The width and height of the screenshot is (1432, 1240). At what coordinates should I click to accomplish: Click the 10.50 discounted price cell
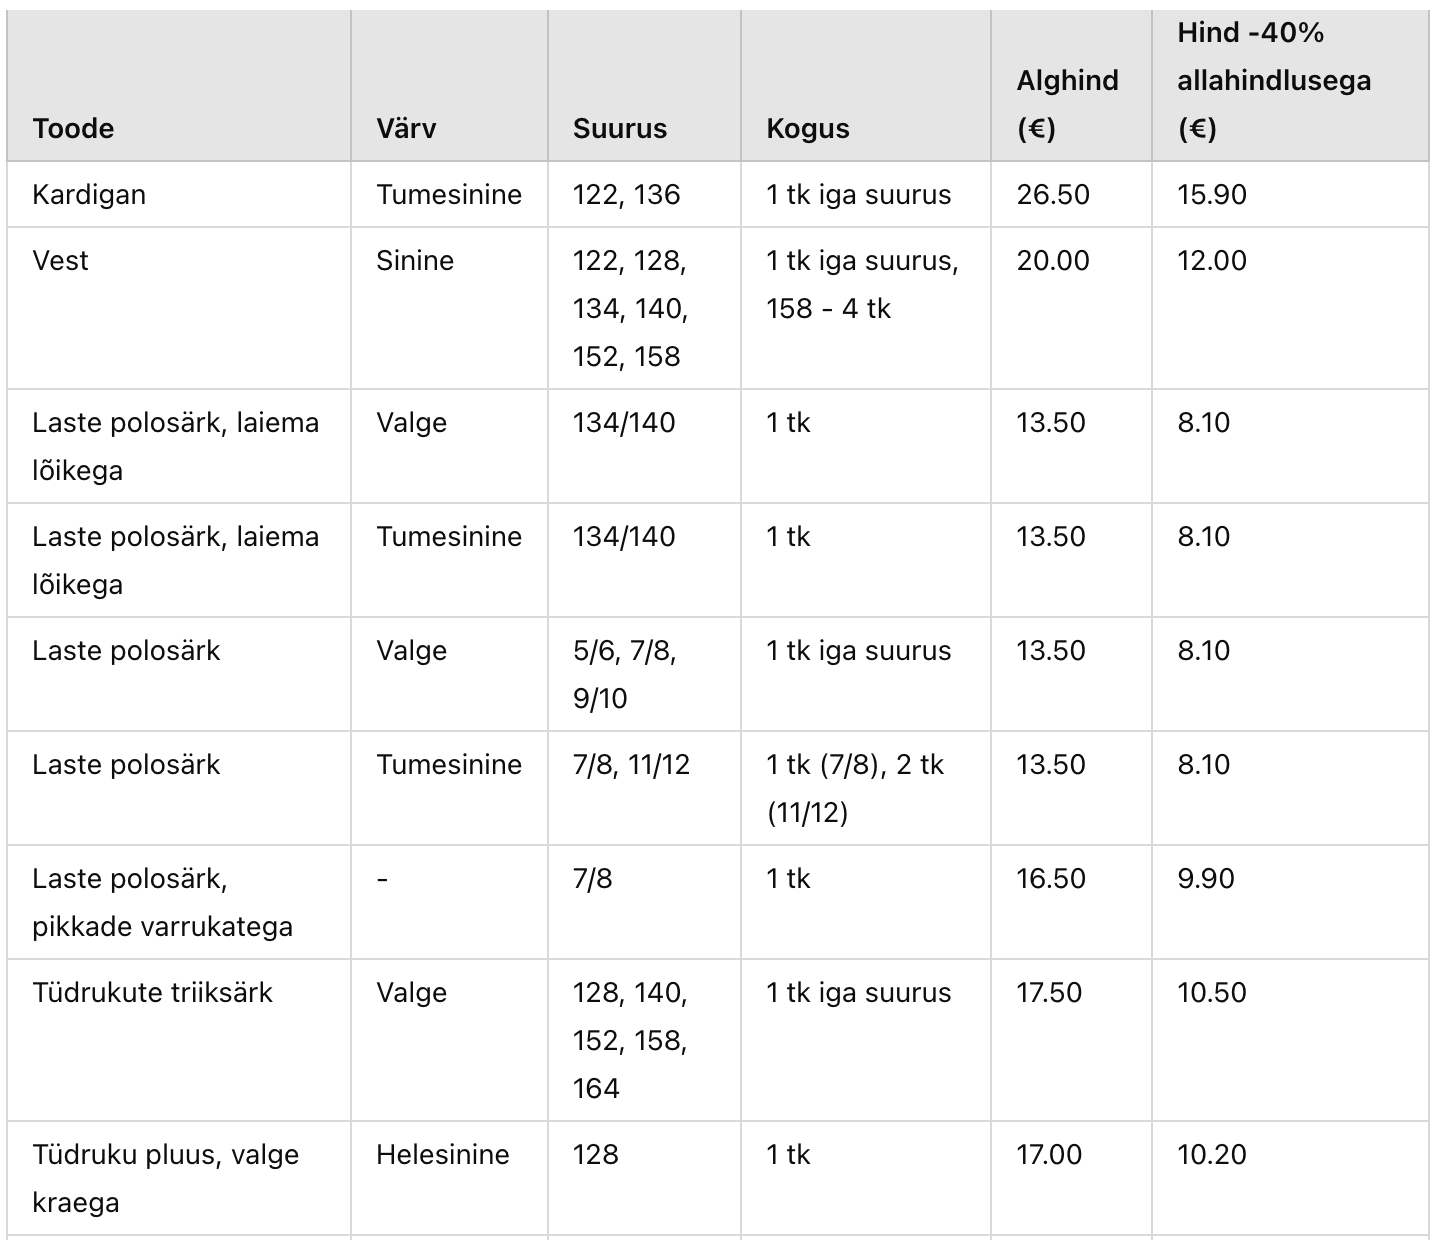pos(1212,992)
